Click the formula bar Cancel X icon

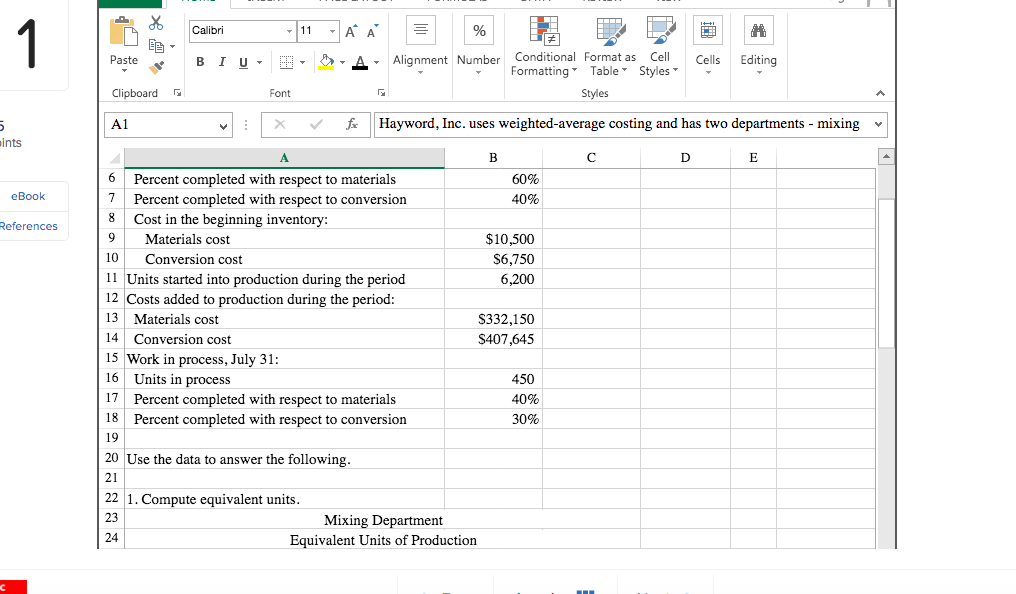click(280, 124)
